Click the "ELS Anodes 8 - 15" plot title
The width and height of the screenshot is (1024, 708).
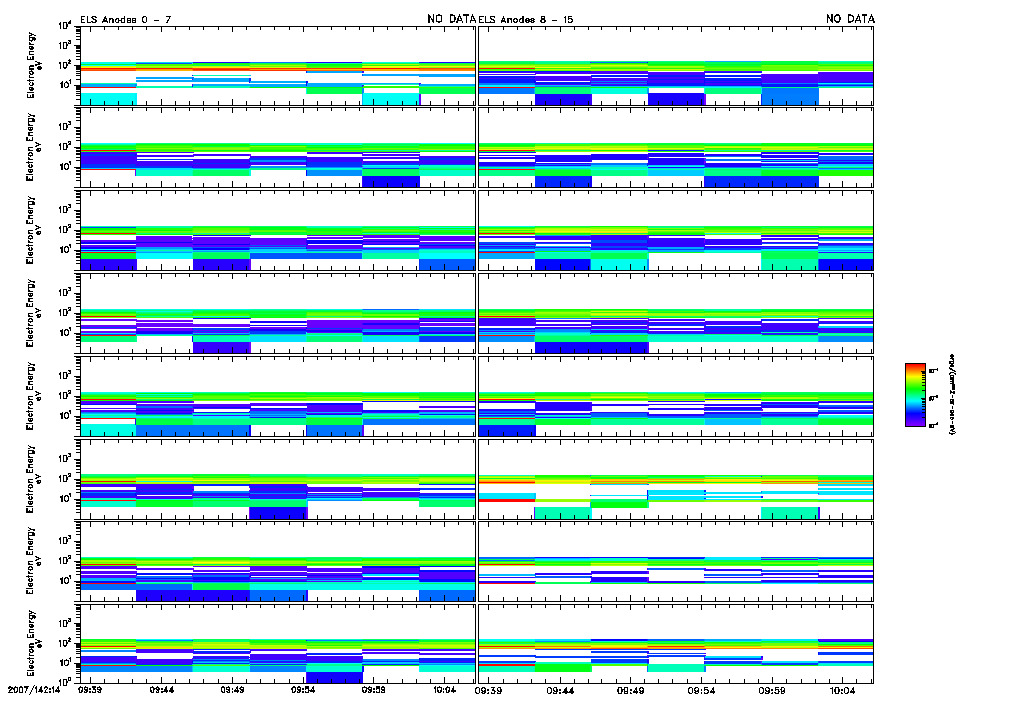coord(526,20)
